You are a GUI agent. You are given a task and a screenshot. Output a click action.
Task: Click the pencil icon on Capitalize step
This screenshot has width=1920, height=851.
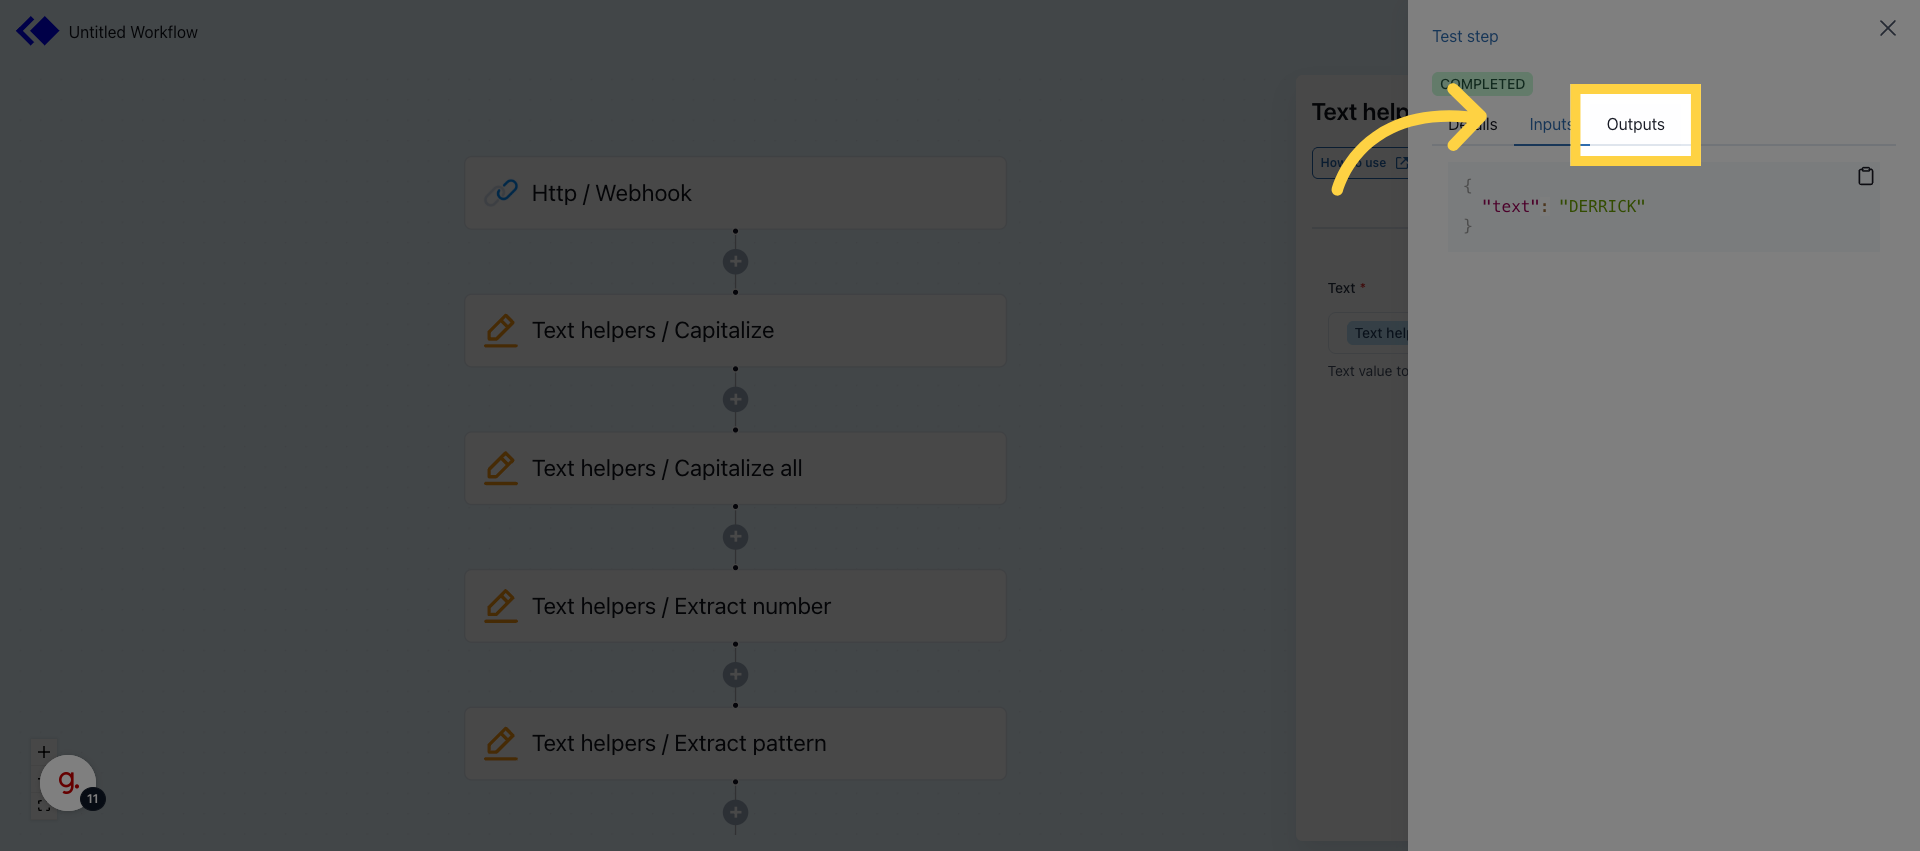click(501, 330)
